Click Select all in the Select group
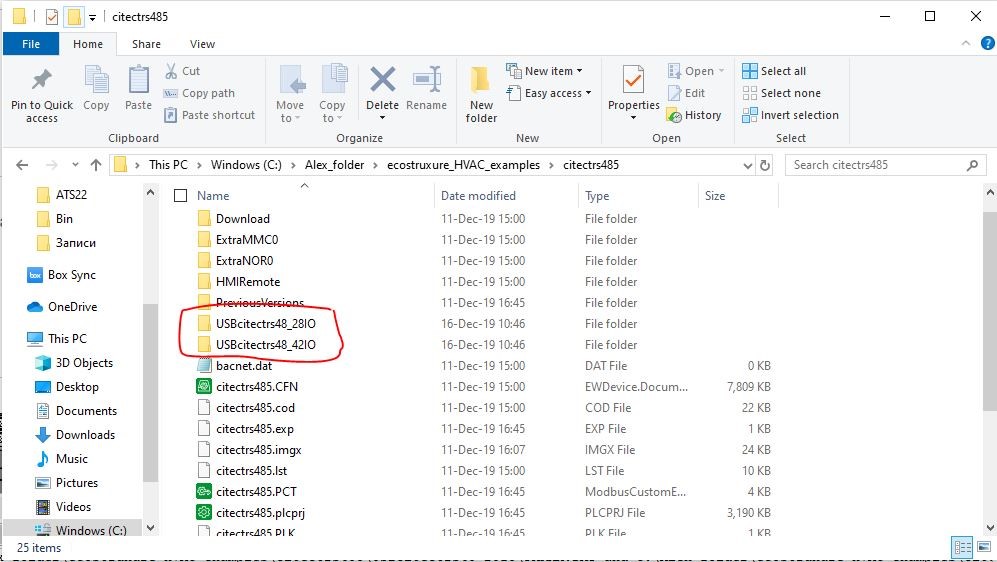Viewport: 997px width, 562px height. [774, 71]
